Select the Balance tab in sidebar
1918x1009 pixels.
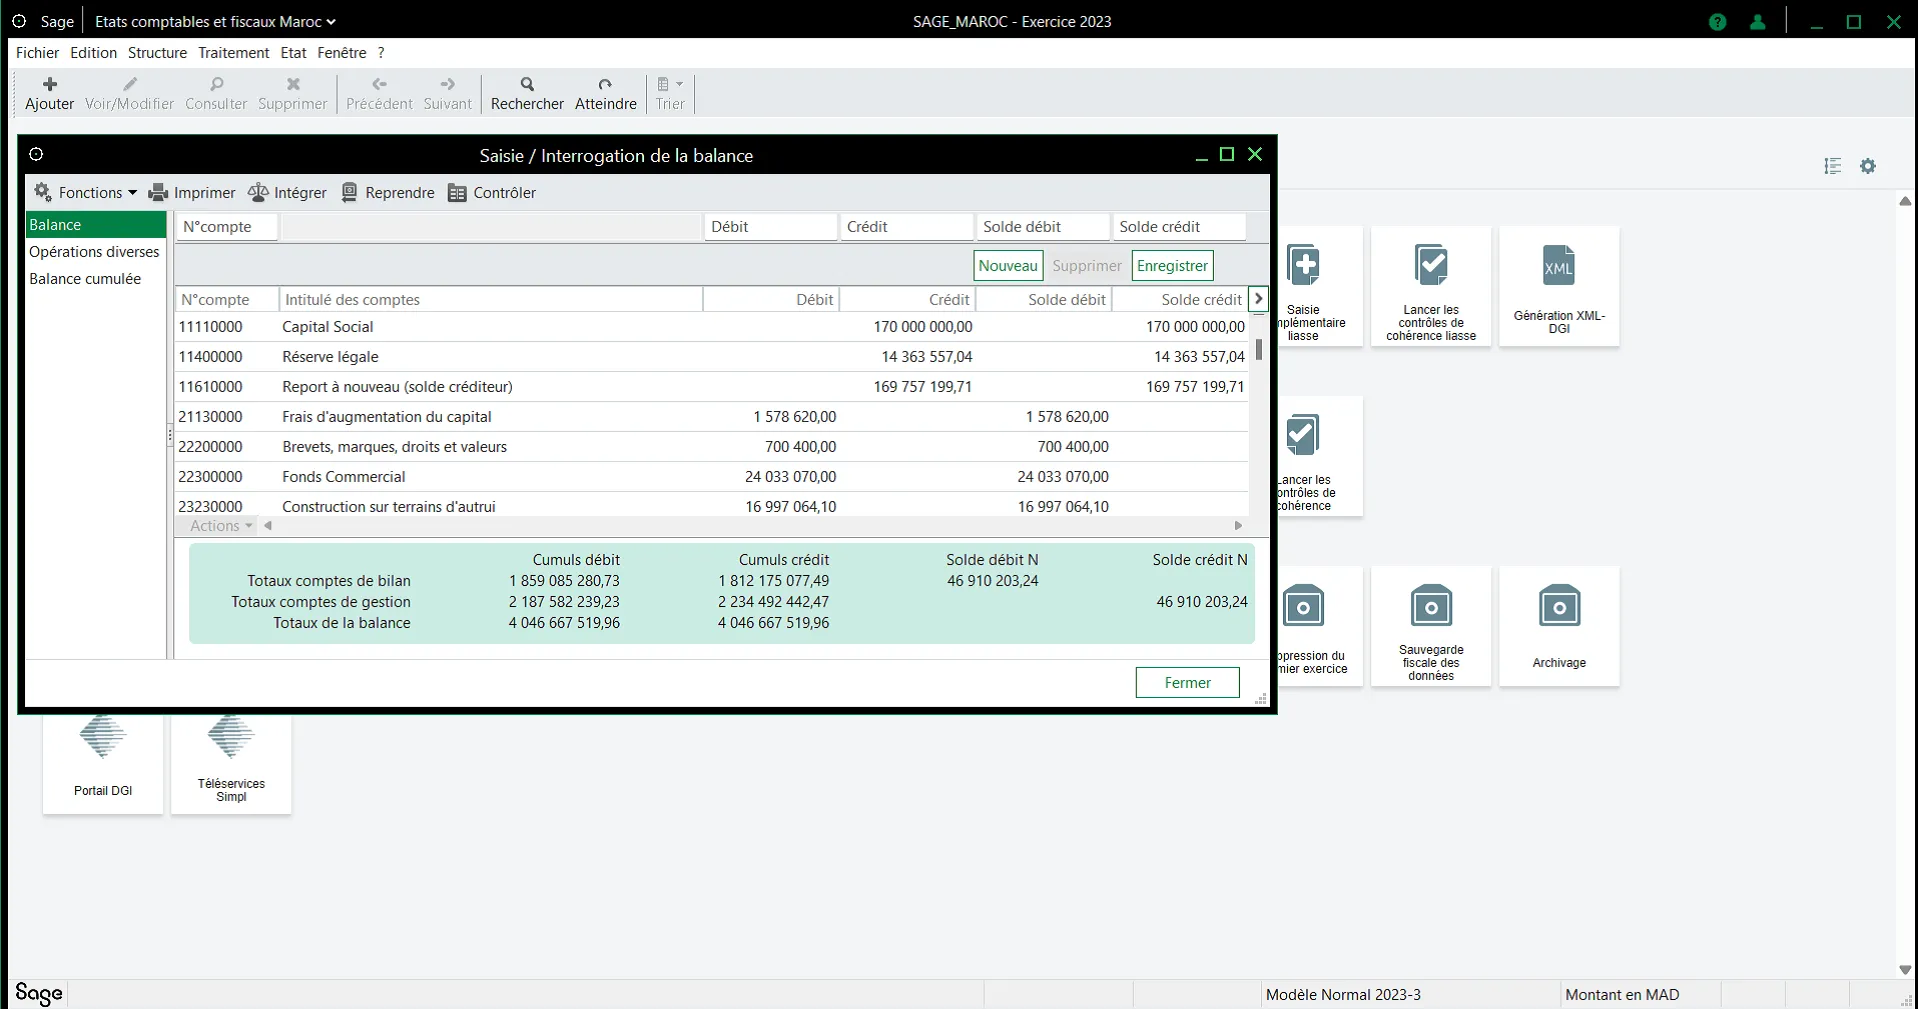pyautogui.click(x=96, y=225)
